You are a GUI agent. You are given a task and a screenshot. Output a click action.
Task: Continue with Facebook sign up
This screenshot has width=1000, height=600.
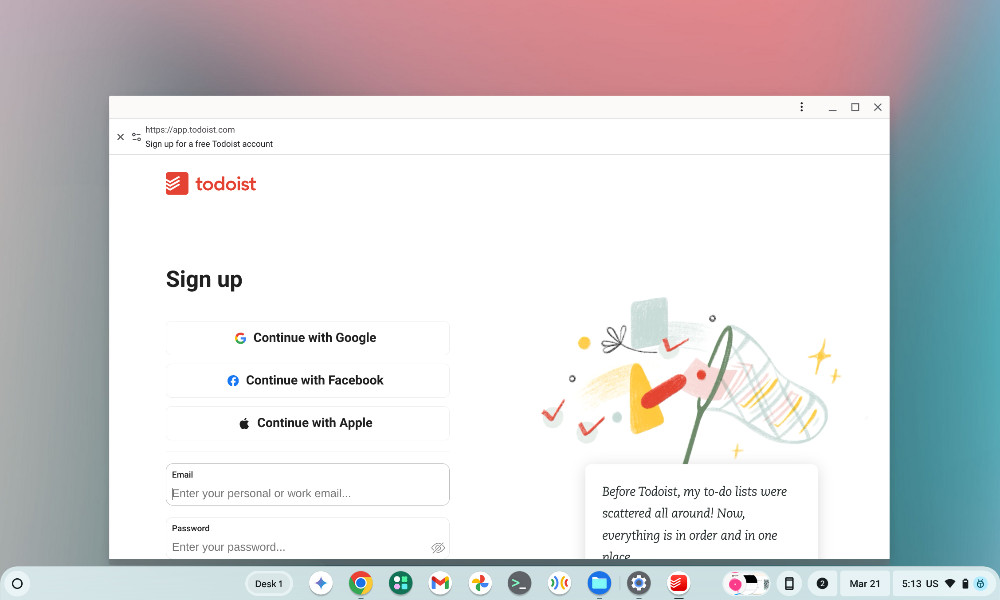tap(307, 381)
